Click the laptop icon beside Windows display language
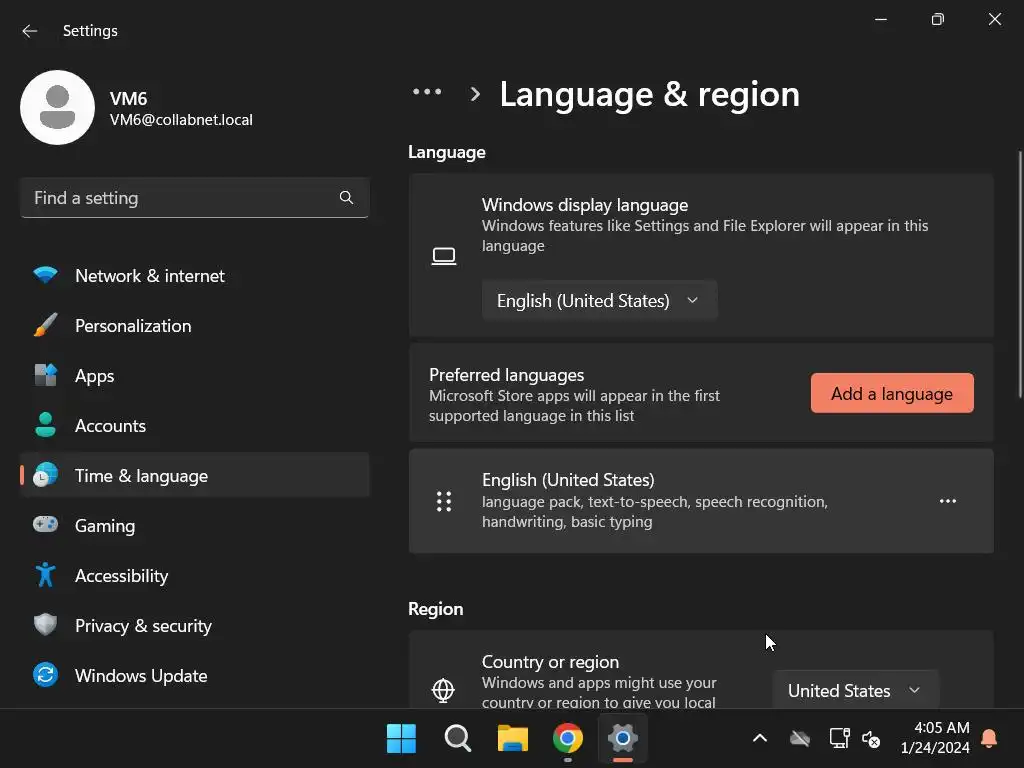Viewport: 1024px width, 768px height. 444,256
